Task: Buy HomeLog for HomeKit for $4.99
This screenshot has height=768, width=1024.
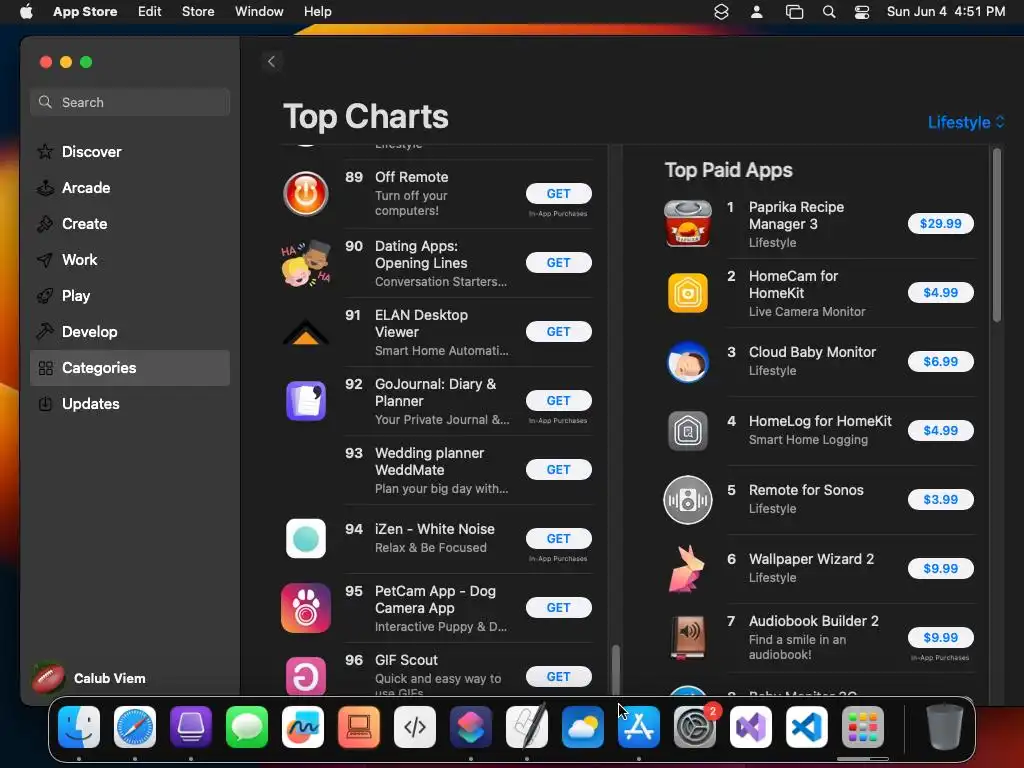Action: (x=940, y=430)
